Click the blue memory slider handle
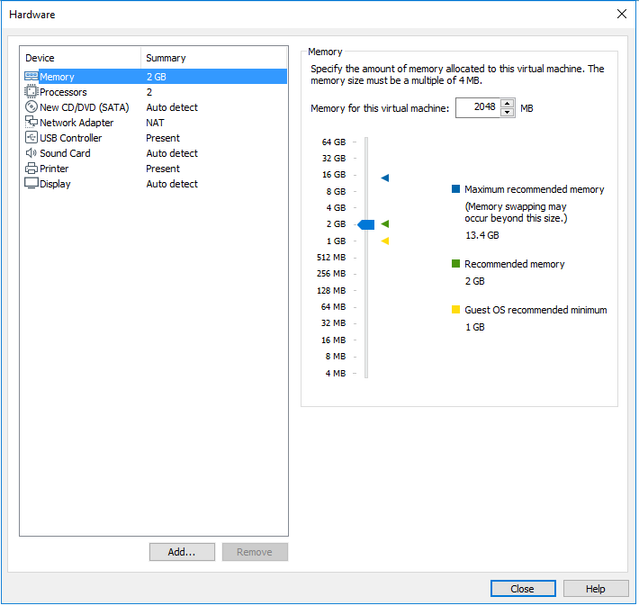639x607 pixels. pyautogui.click(x=366, y=225)
